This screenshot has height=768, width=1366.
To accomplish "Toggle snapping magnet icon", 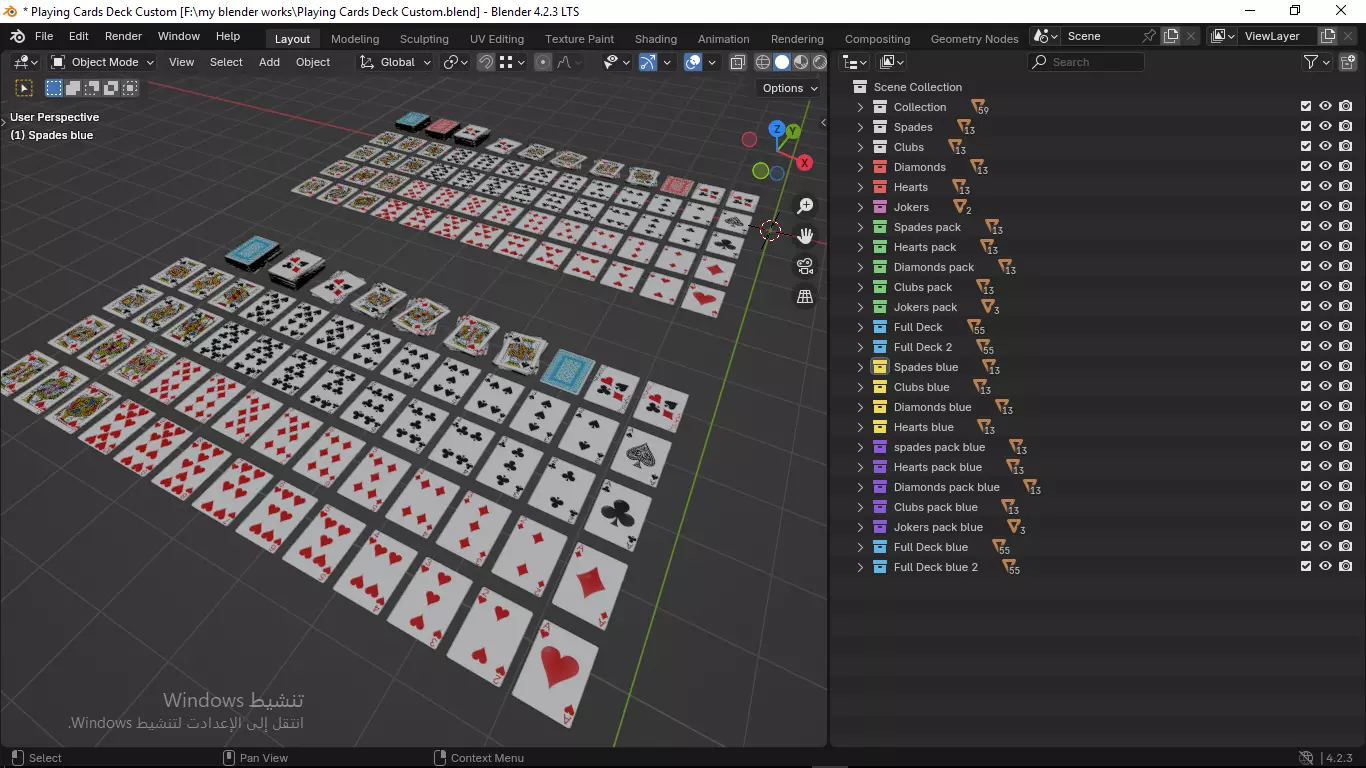I will (486, 62).
